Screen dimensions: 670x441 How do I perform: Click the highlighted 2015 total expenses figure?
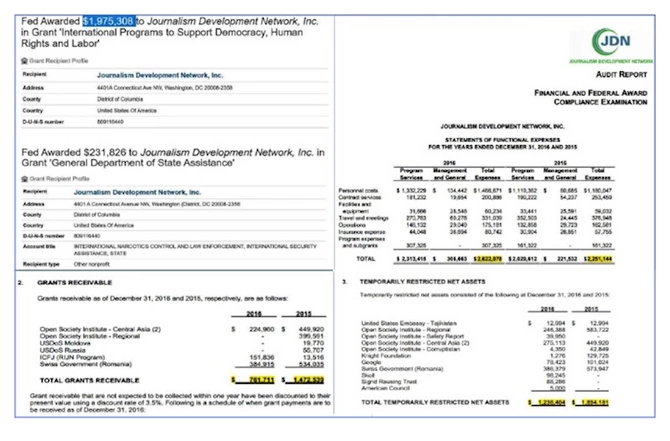(598, 259)
